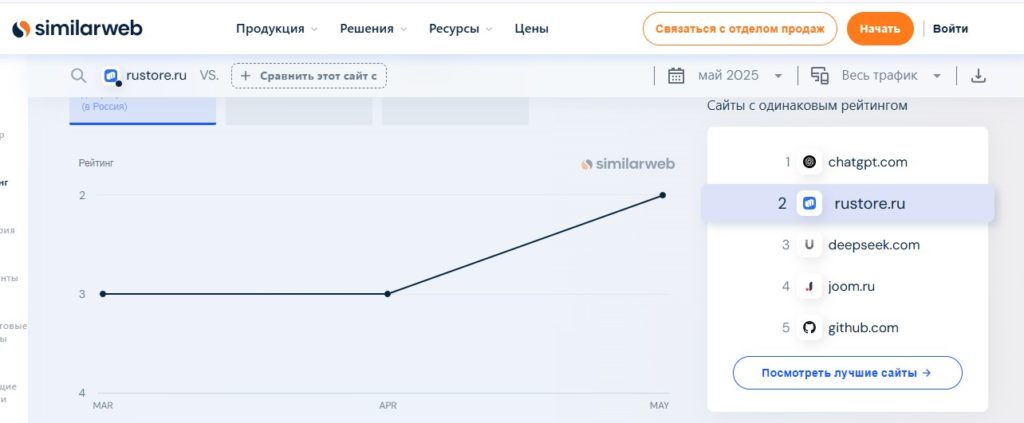Click Посмотреть лучшие сайты button
This screenshot has height=423, width=1024.
point(847,373)
